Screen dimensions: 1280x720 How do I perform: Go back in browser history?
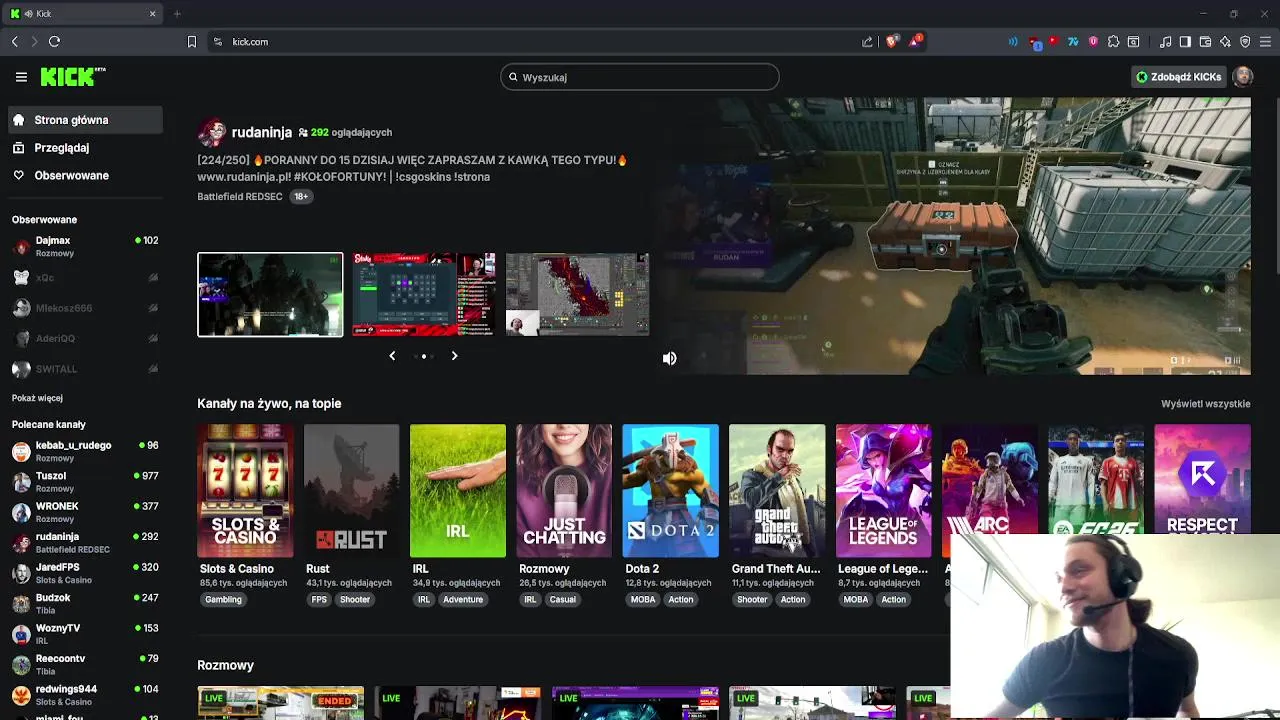pyautogui.click(x=14, y=42)
